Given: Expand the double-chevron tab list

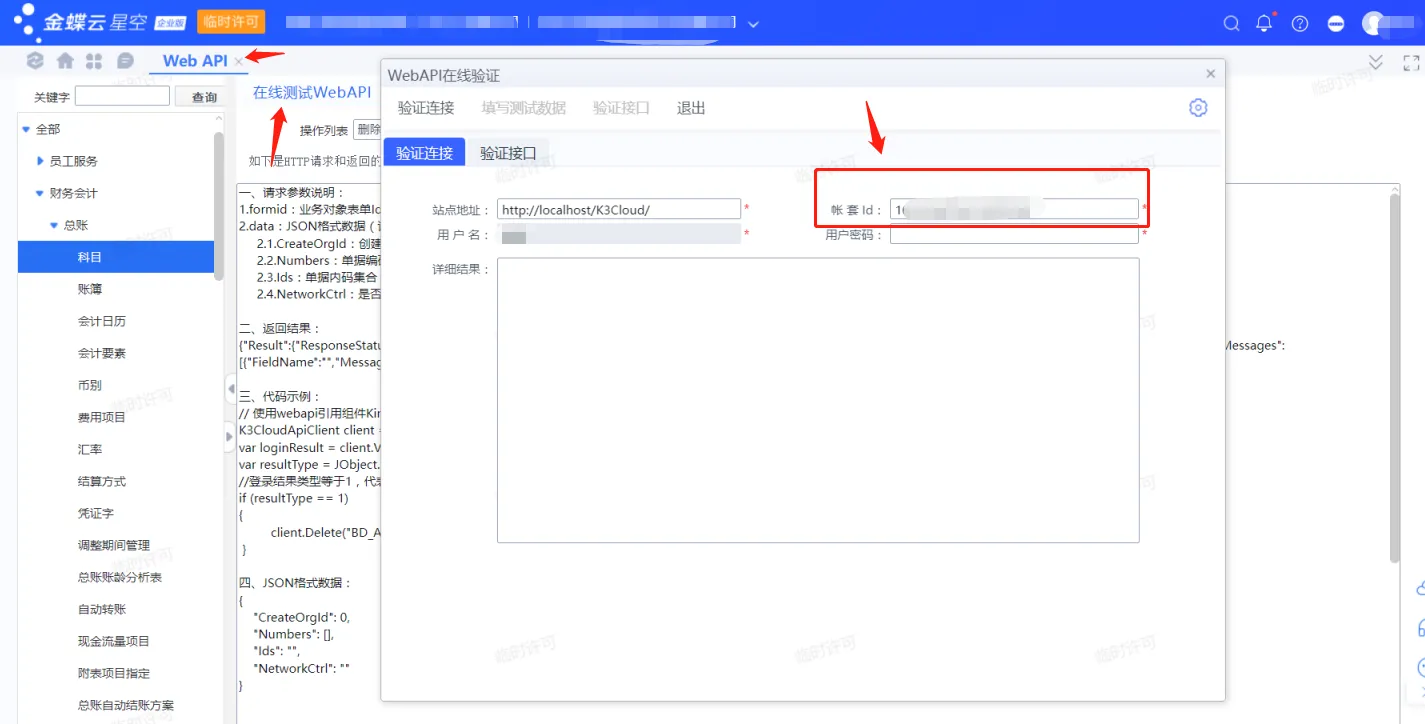Looking at the screenshot, I should pos(1376,62).
